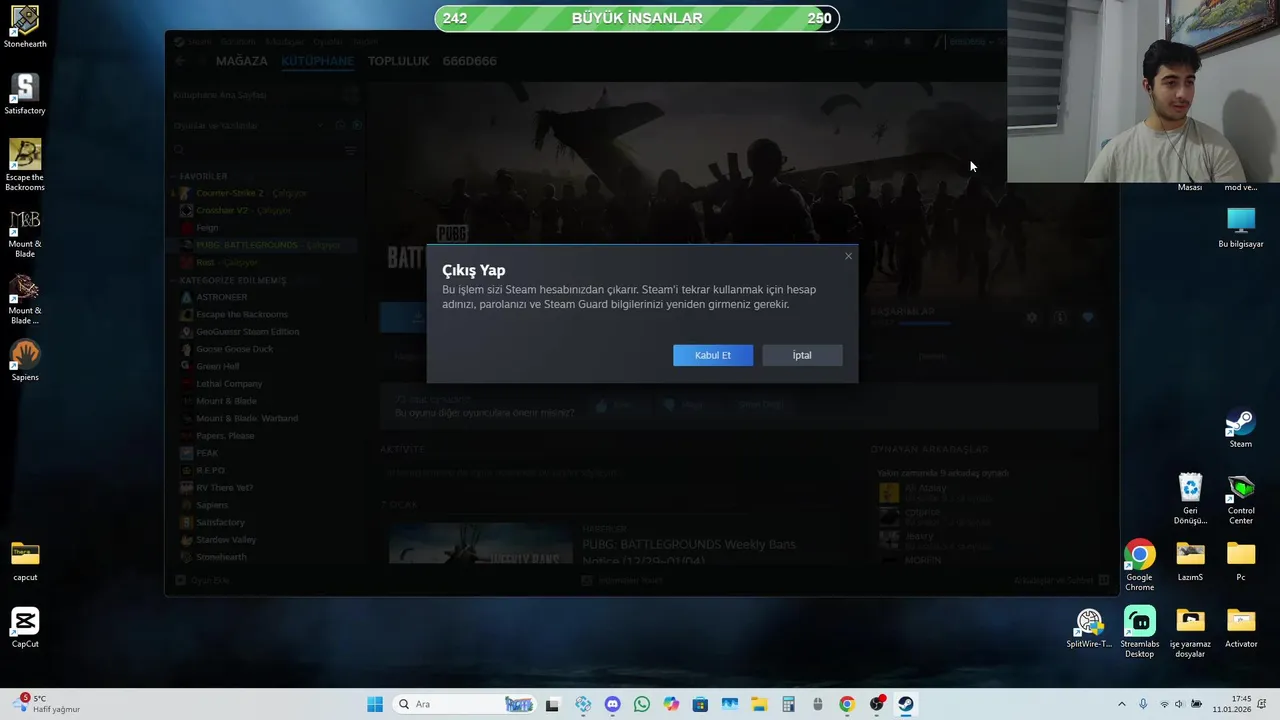Cancel logout with İptal button

click(802, 355)
